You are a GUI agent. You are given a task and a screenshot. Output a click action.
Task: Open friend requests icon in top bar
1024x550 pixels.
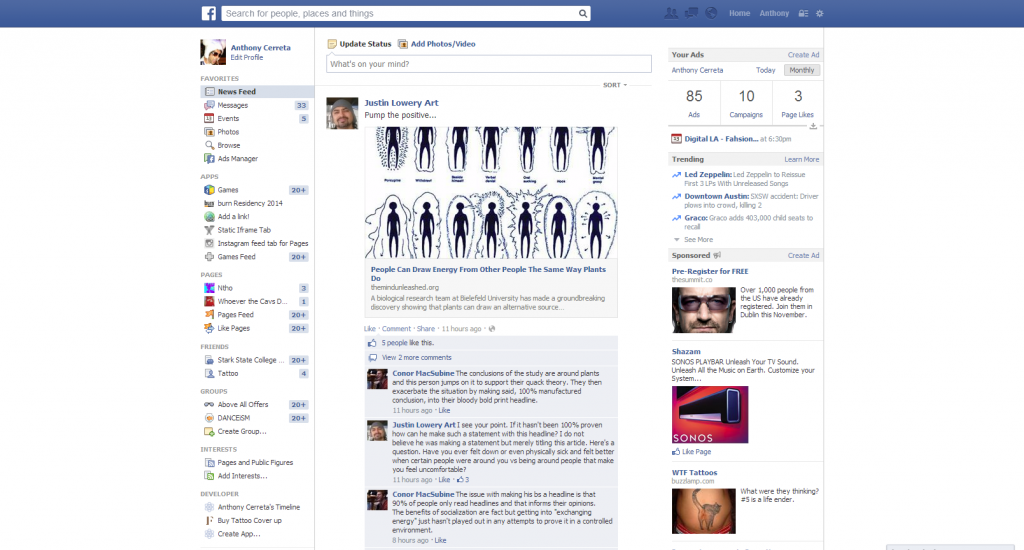point(671,13)
